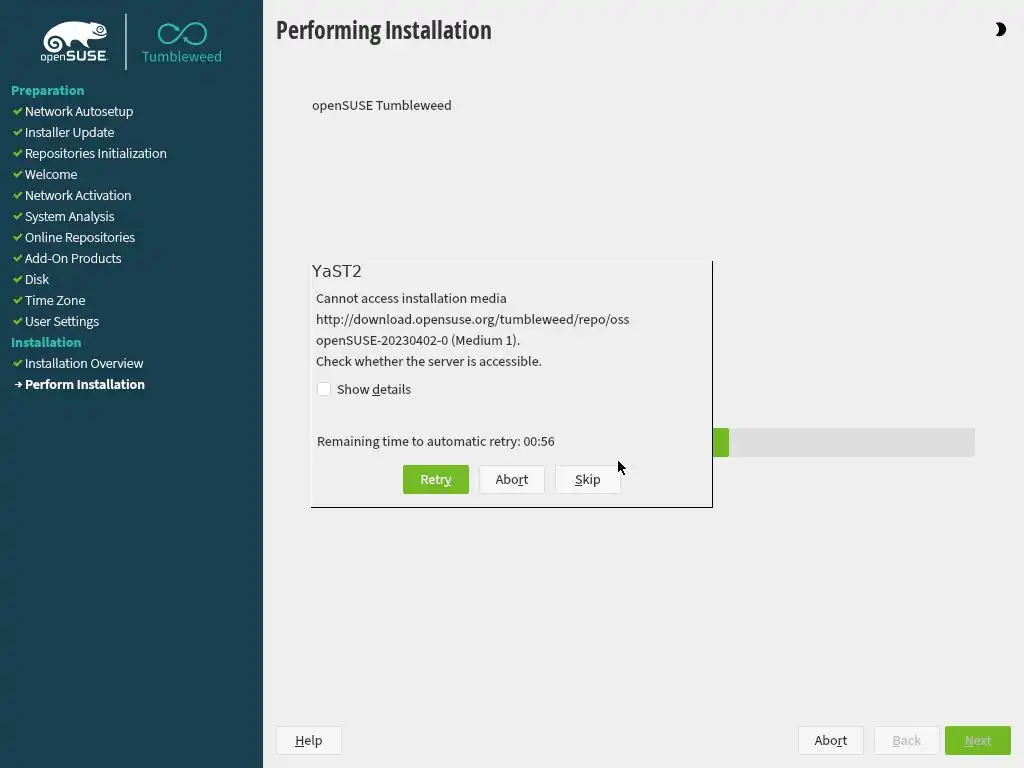Select Time Zone step text

[x=55, y=300]
